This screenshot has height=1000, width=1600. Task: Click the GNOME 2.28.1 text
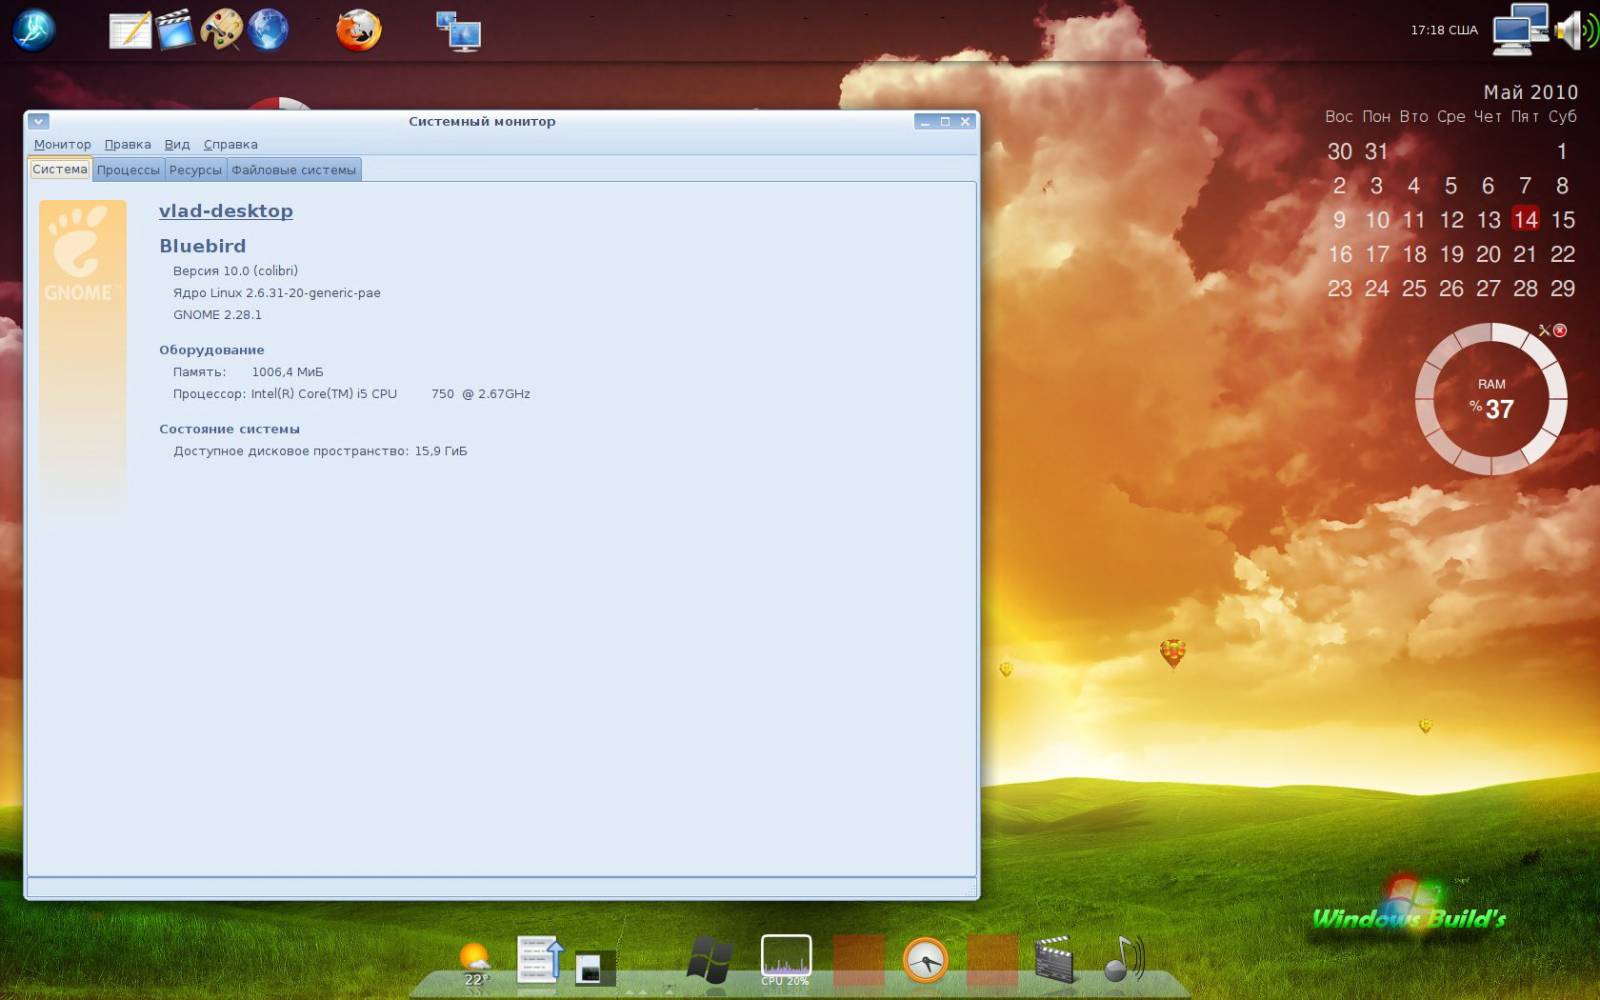[x=217, y=315]
